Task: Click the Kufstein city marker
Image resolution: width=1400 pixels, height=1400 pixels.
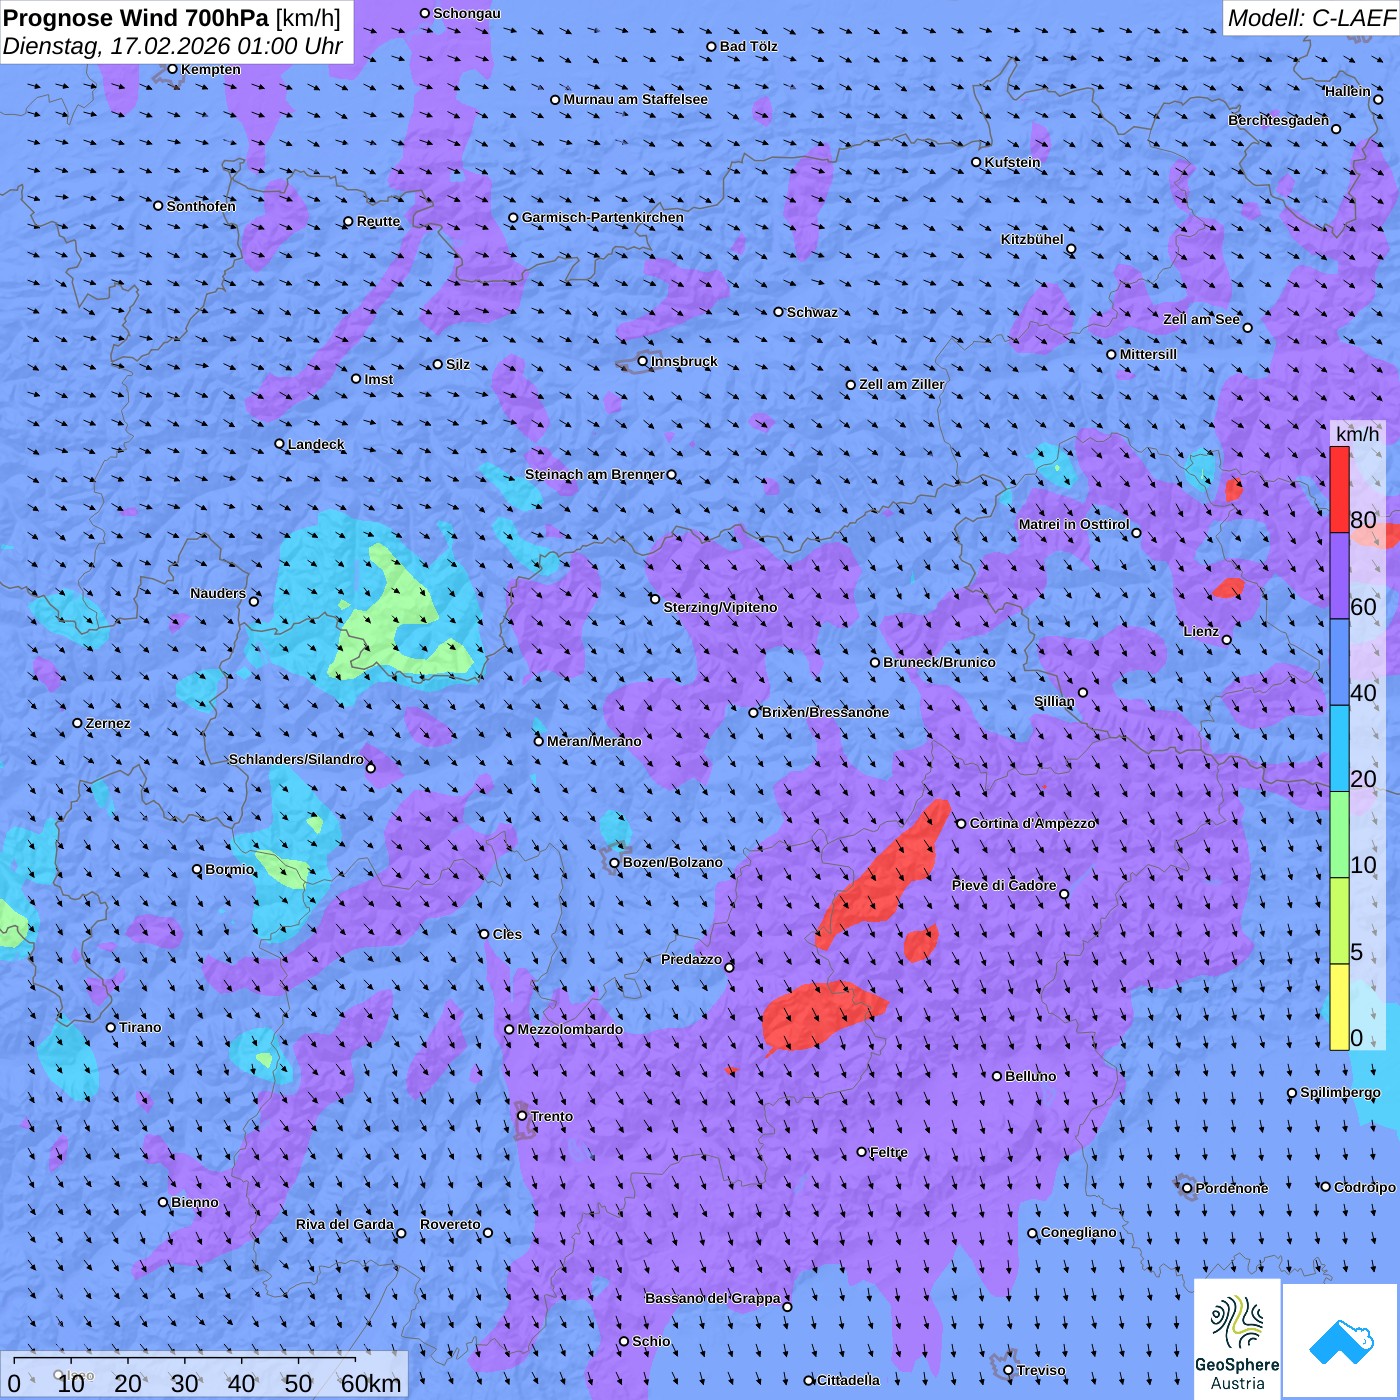Action: [977, 162]
